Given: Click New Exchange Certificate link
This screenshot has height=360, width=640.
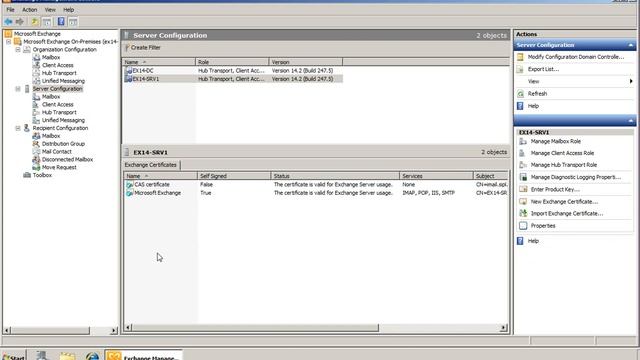Looking at the screenshot, I should click(564, 202).
